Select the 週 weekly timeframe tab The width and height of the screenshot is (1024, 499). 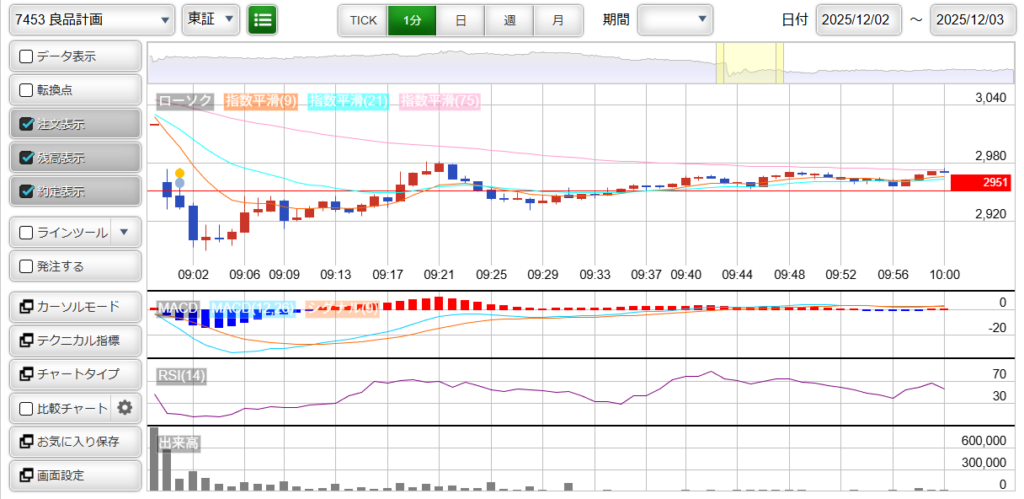click(509, 20)
